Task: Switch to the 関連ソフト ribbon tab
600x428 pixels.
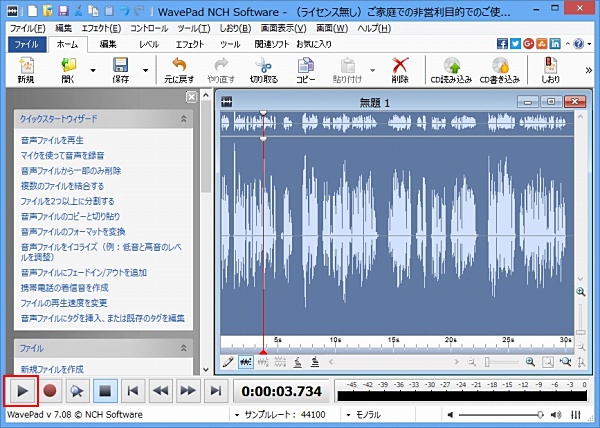Action: click(271, 44)
